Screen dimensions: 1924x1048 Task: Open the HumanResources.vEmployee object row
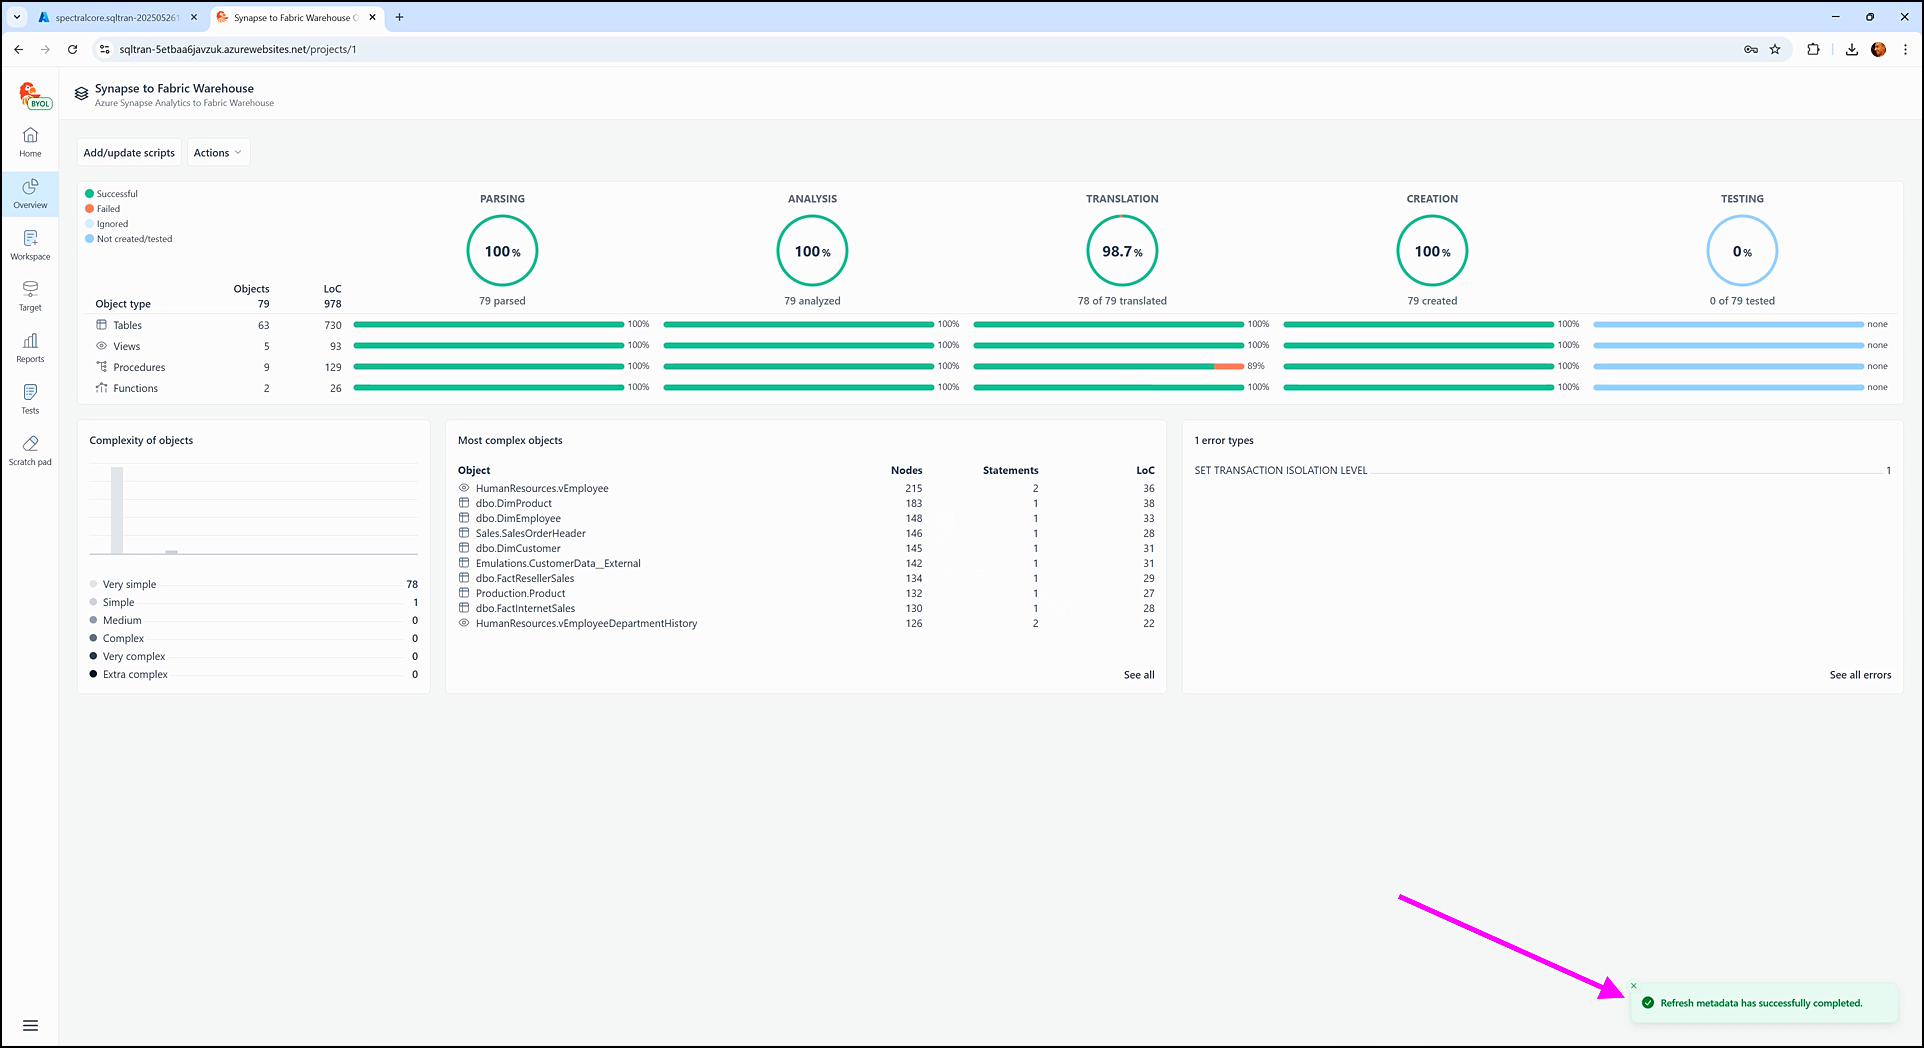point(542,488)
